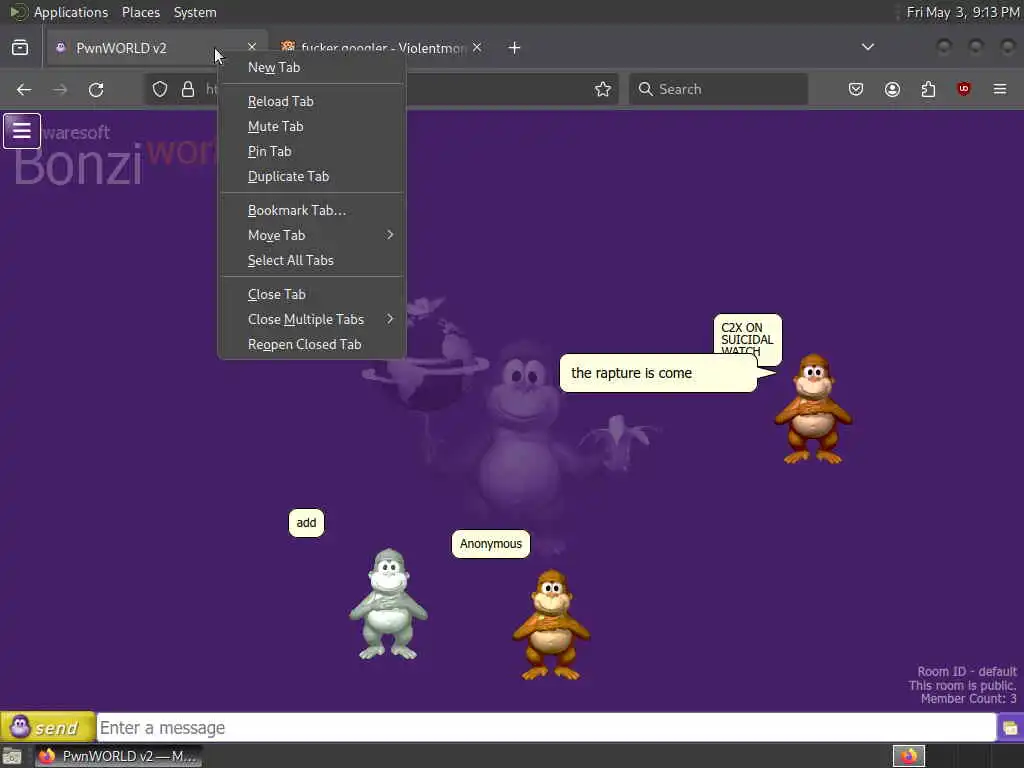1024x768 pixels.
Task: Open the tracking protection shield icon
Action: [x=159, y=89]
